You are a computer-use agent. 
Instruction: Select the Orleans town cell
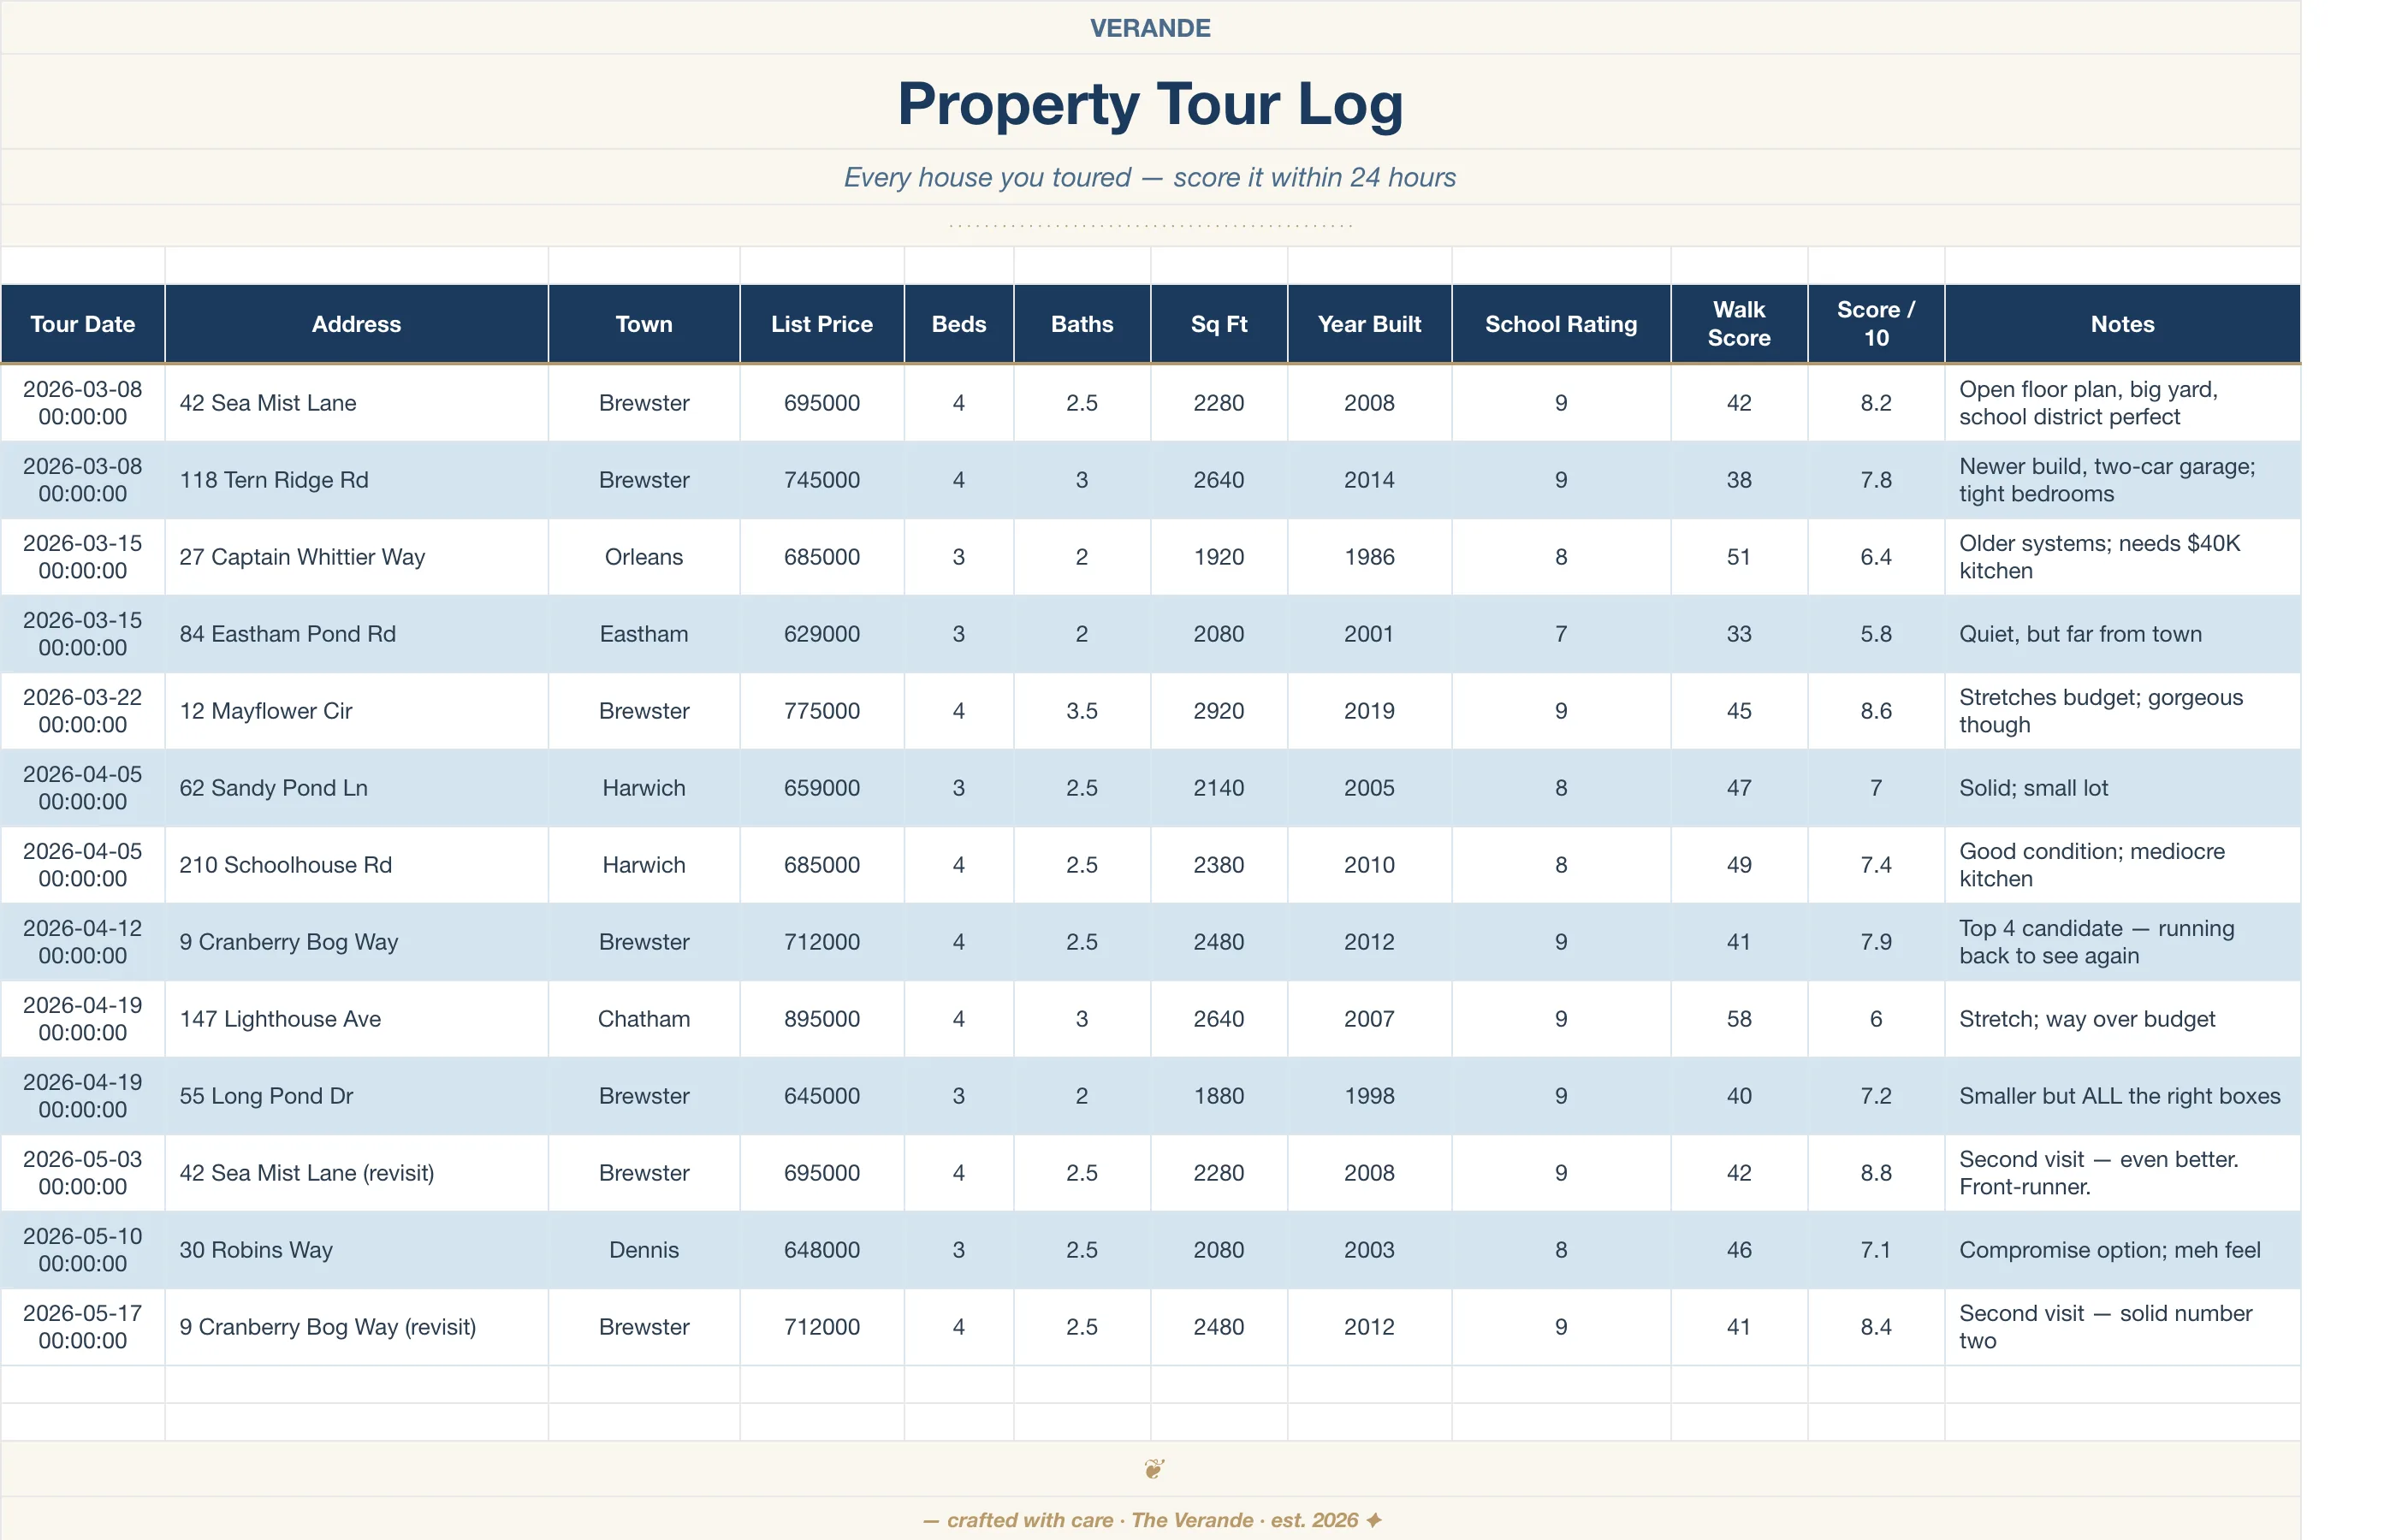point(644,557)
